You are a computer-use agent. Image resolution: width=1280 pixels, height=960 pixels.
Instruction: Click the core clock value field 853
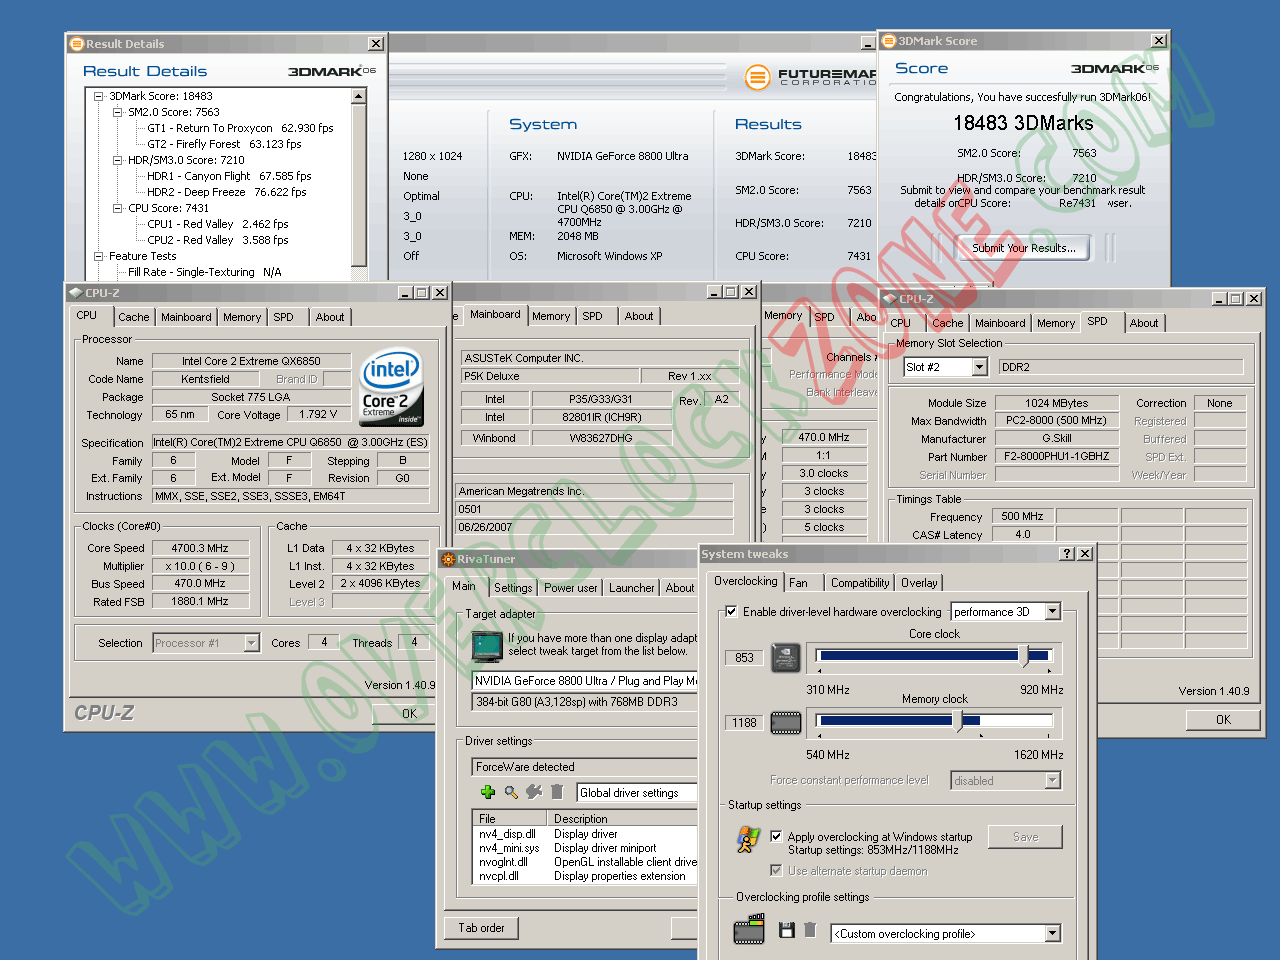pos(744,658)
